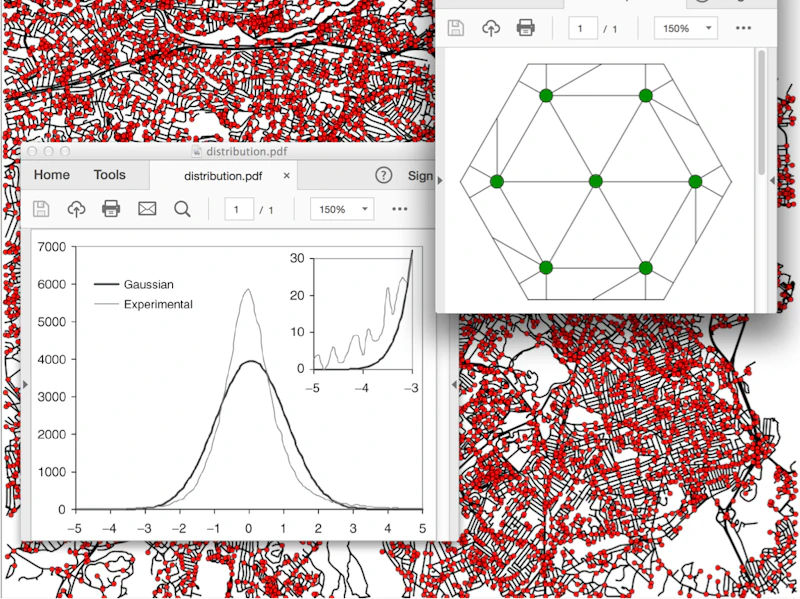Select the distribution.pdf document tab
This screenshot has height=599, width=800.
(223, 176)
